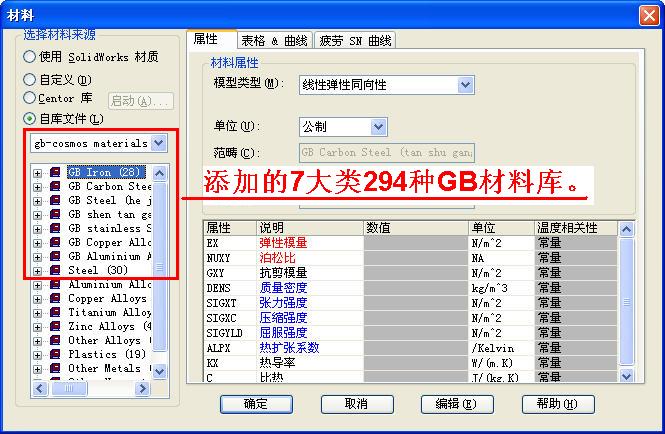Click the Plastics (19) book icon

55,354
